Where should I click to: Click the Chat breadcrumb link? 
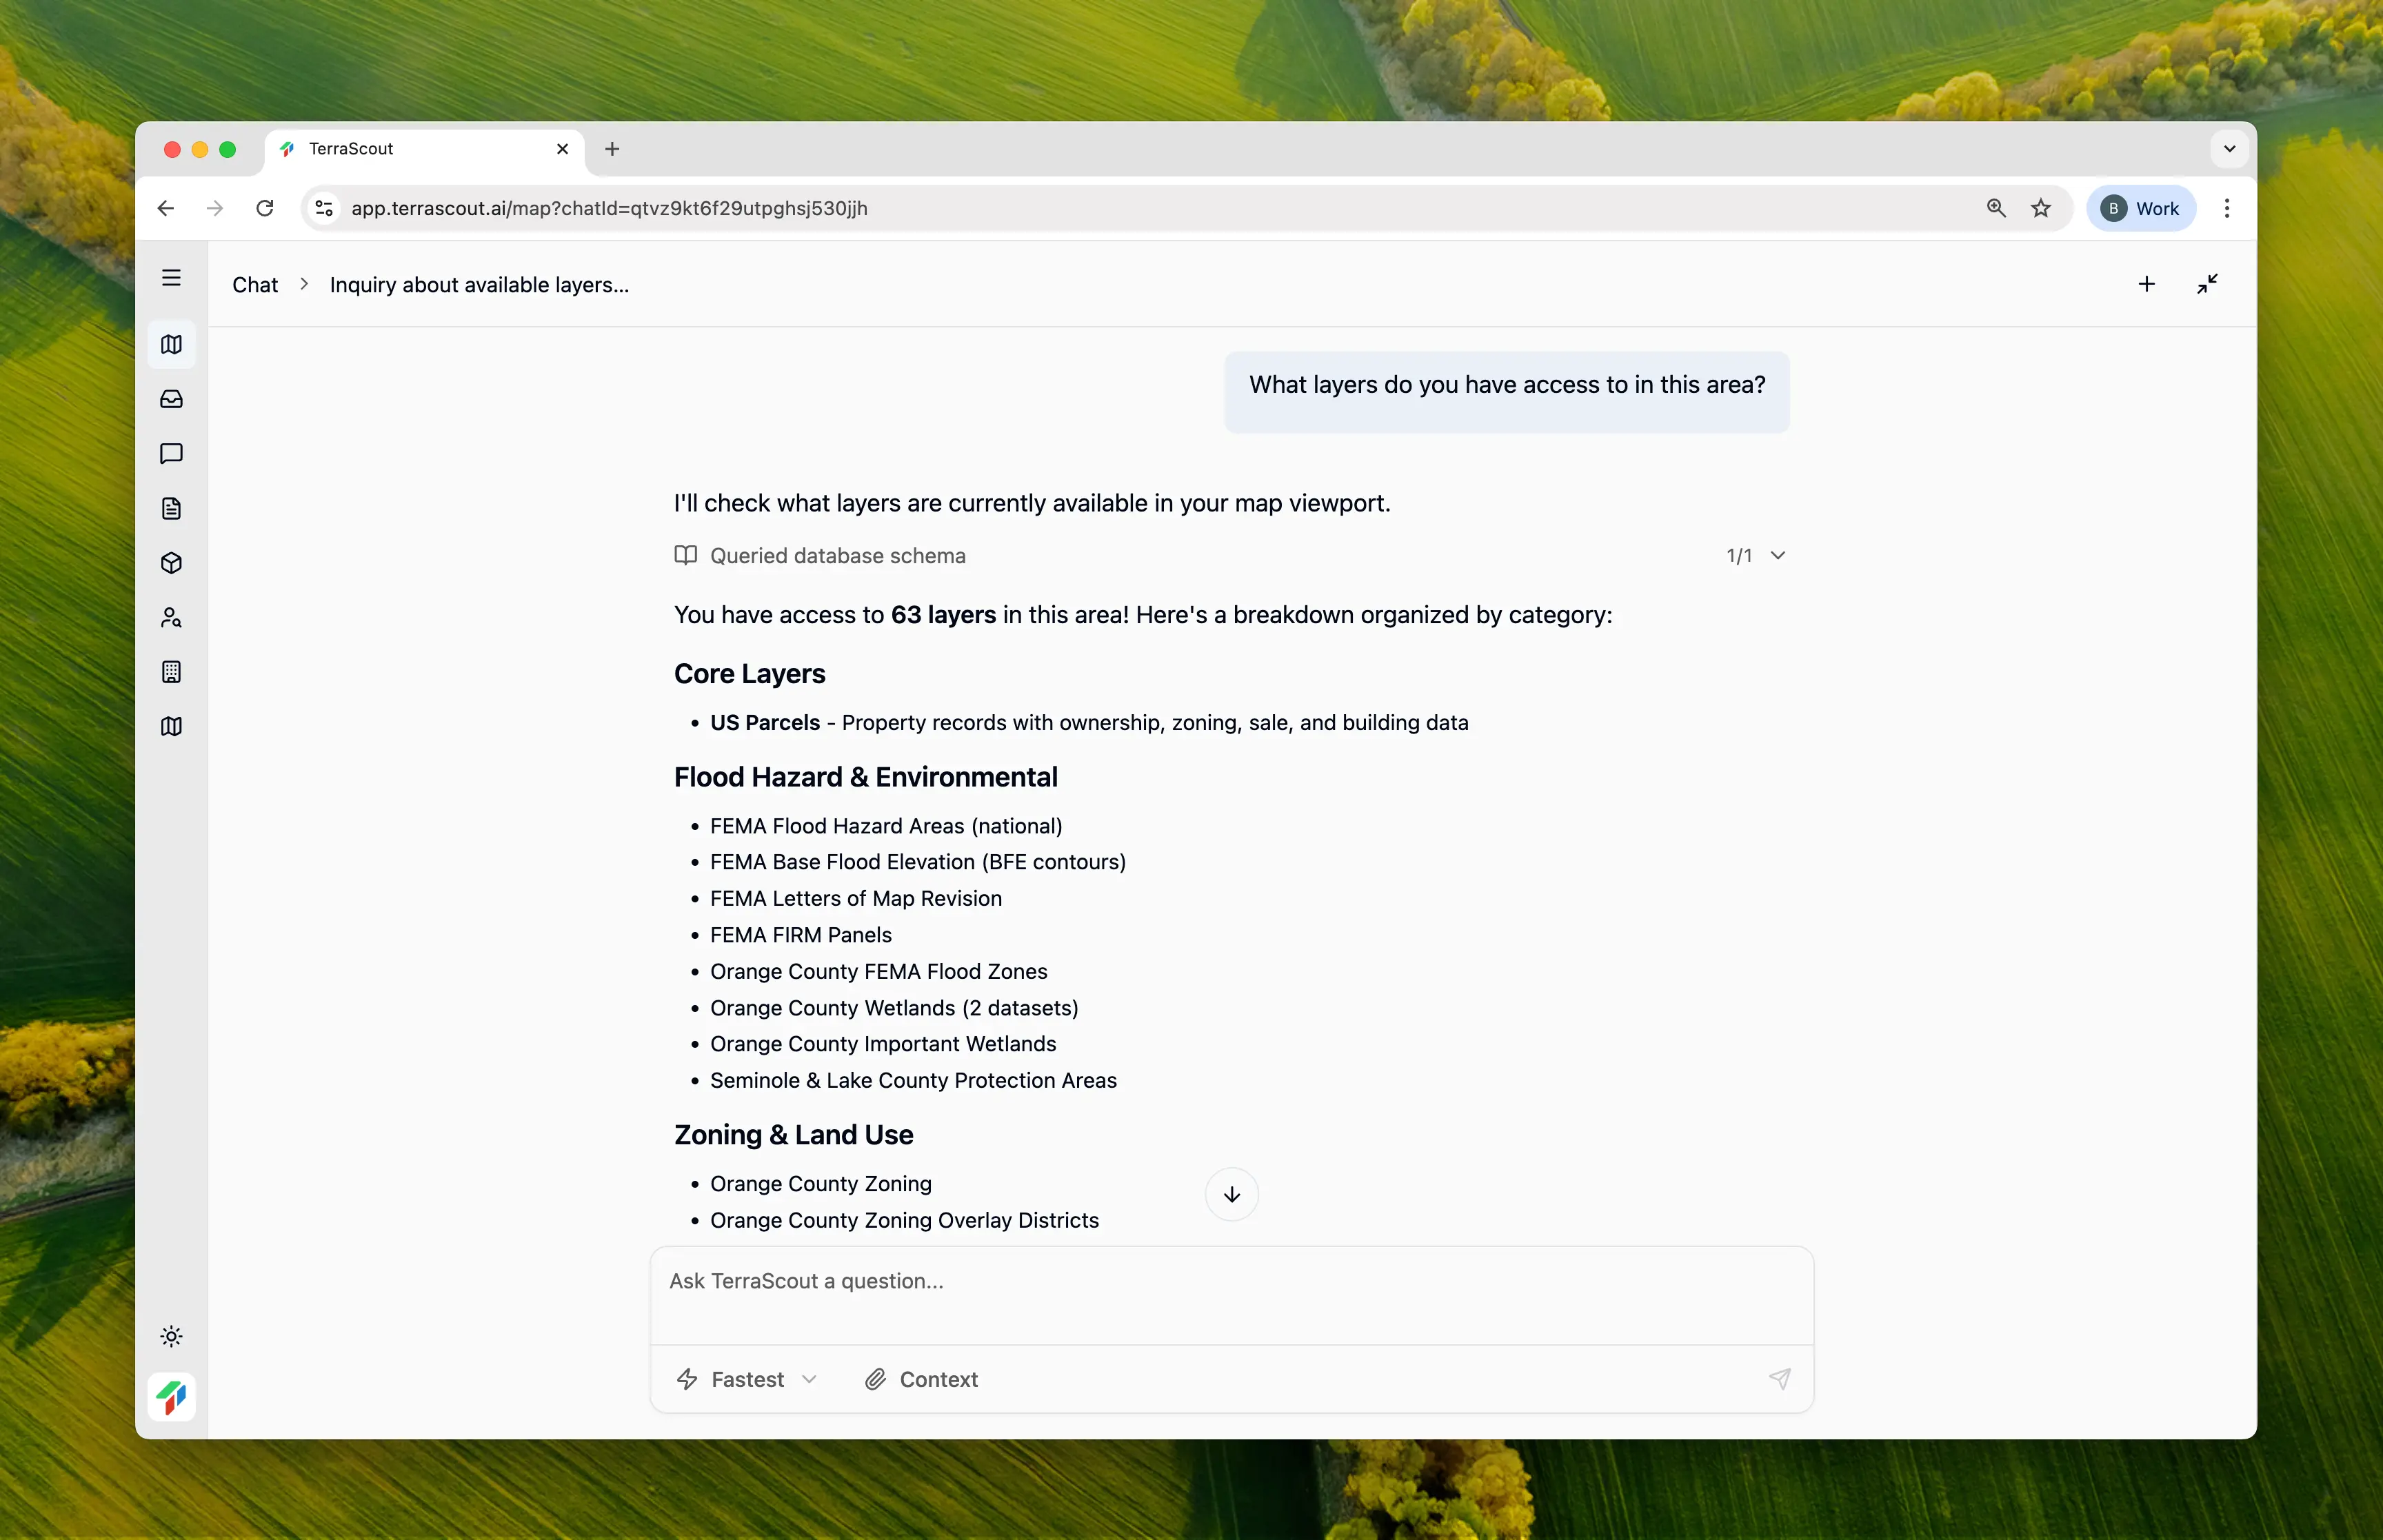pos(255,285)
